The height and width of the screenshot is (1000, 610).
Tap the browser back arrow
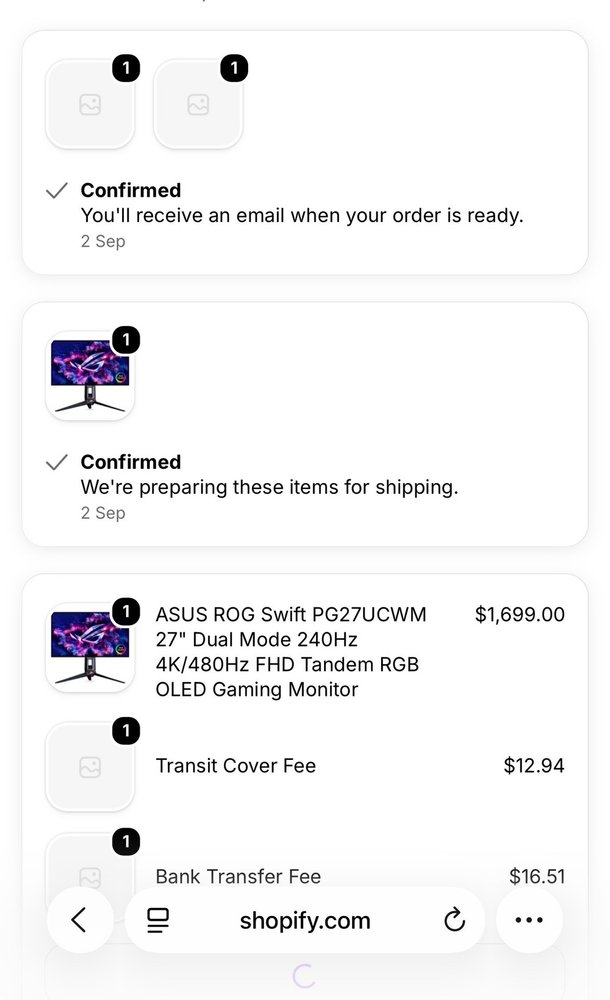[x=80, y=920]
